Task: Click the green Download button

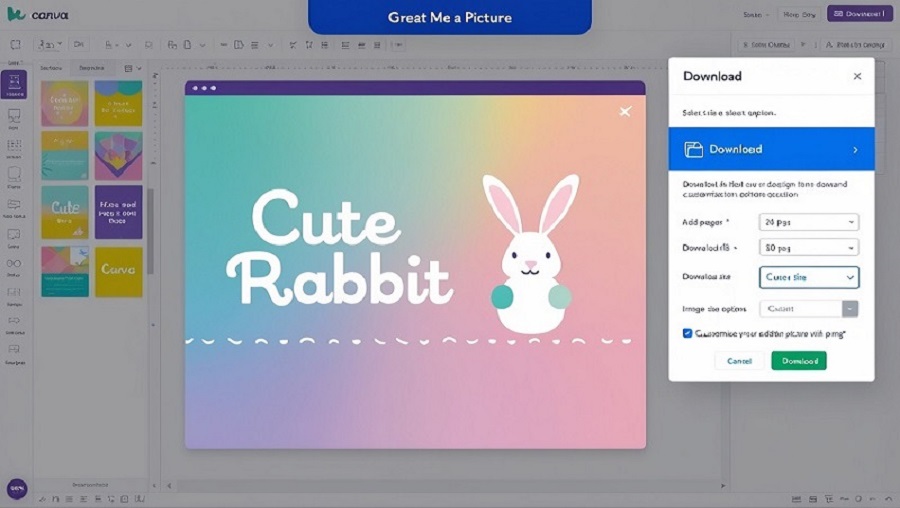Action: (x=799, y=361)
